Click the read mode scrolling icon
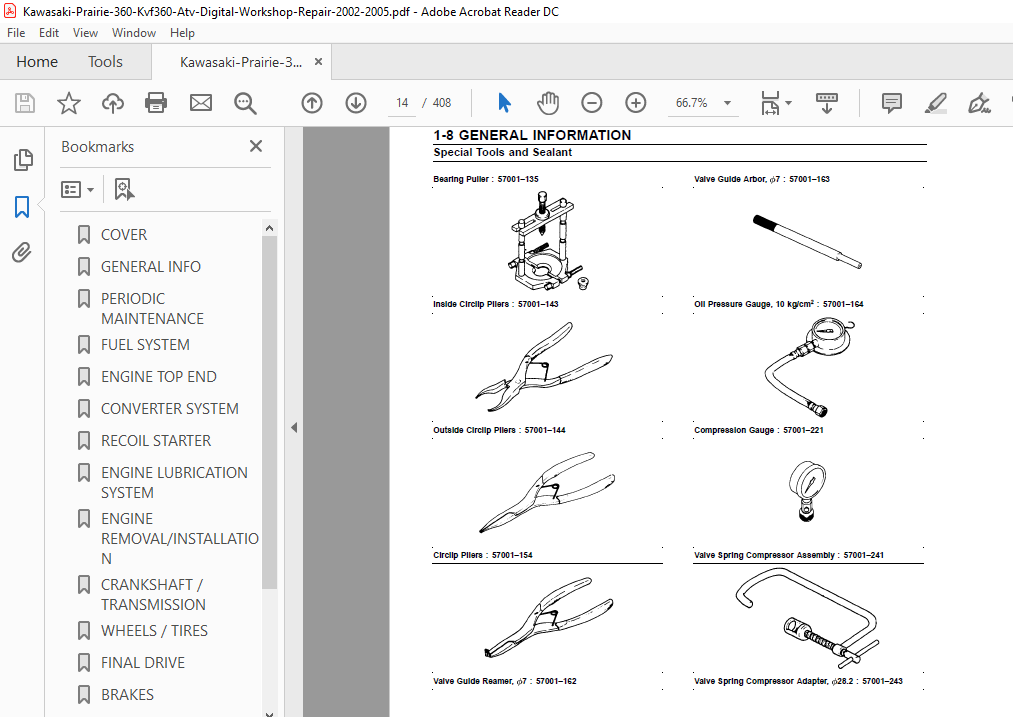Viewport: 1013px width, 717px height. pyautogui.click(x=826, y=103)
